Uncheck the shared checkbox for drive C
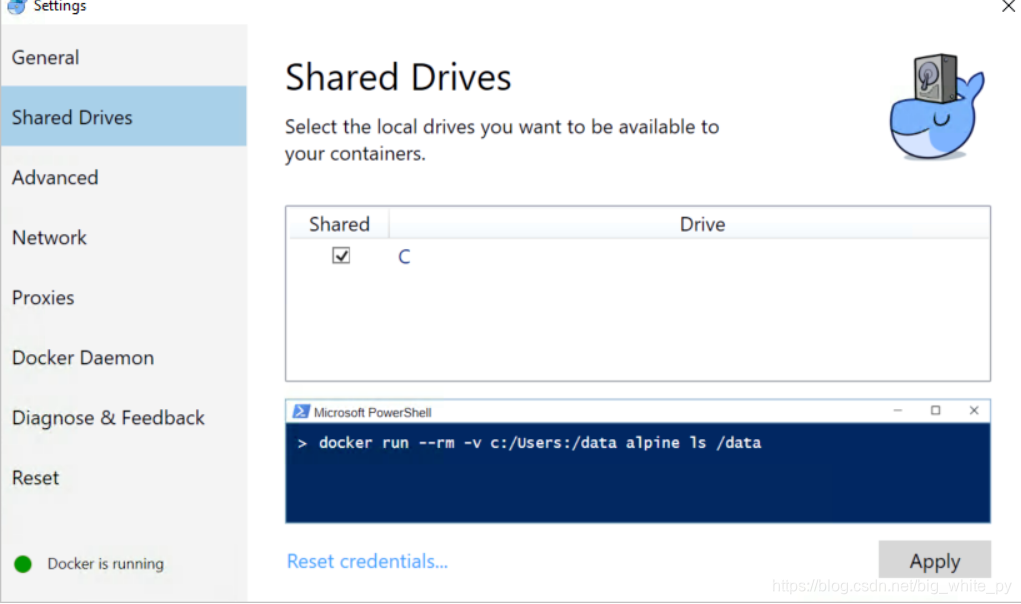This screenshot has height=604, width=1021. [341, 255]
